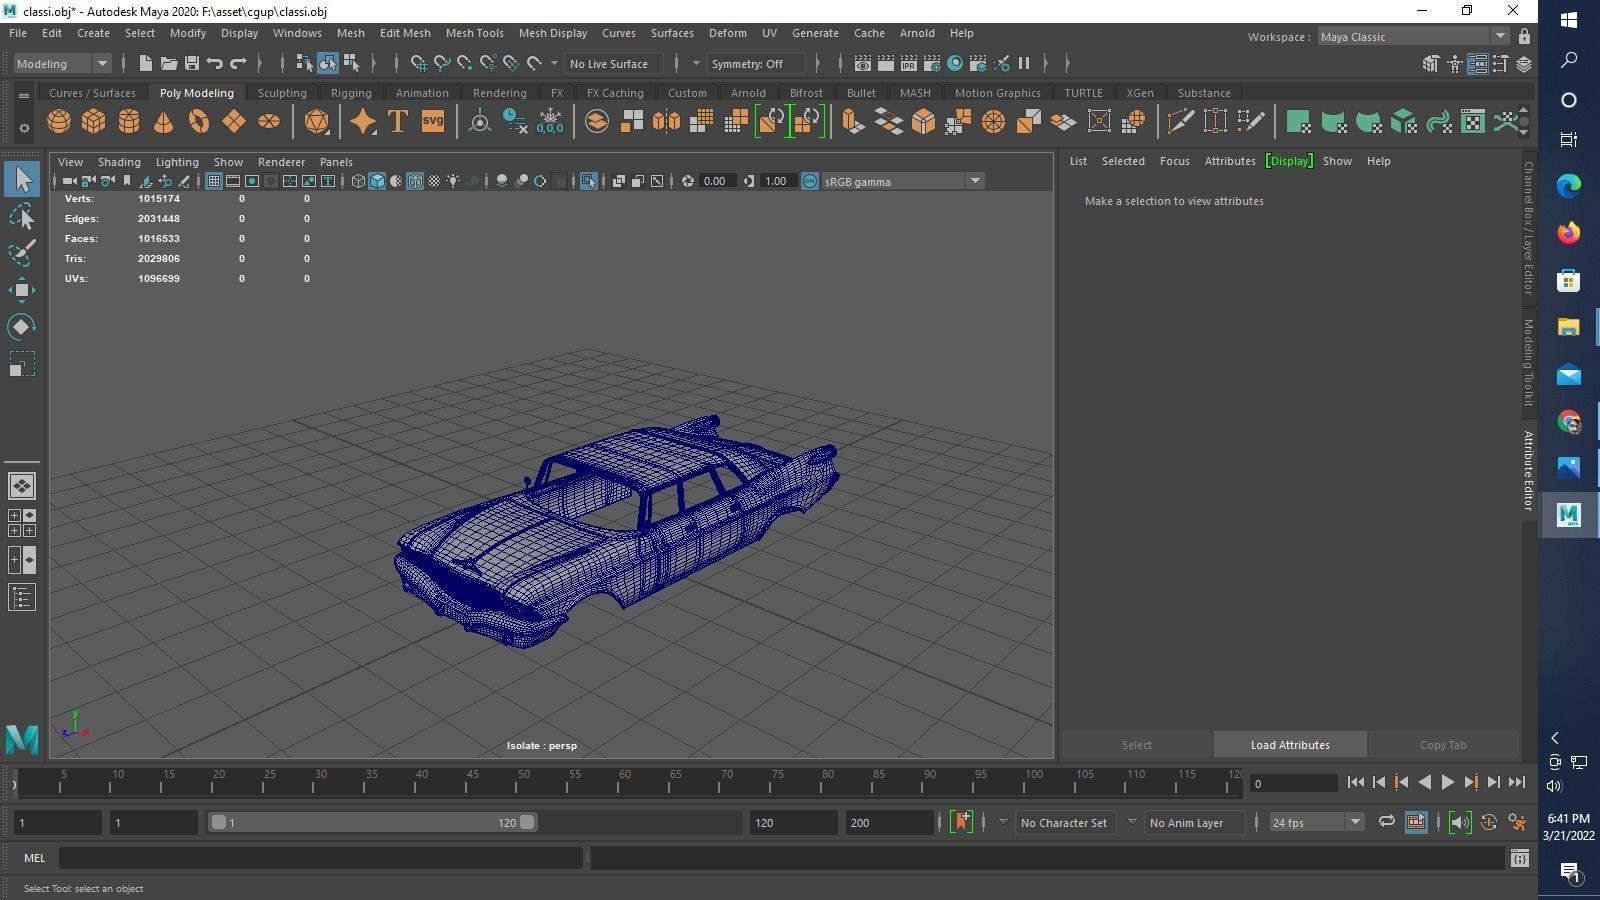Click the time slider at frame 60

click(624, 781)
